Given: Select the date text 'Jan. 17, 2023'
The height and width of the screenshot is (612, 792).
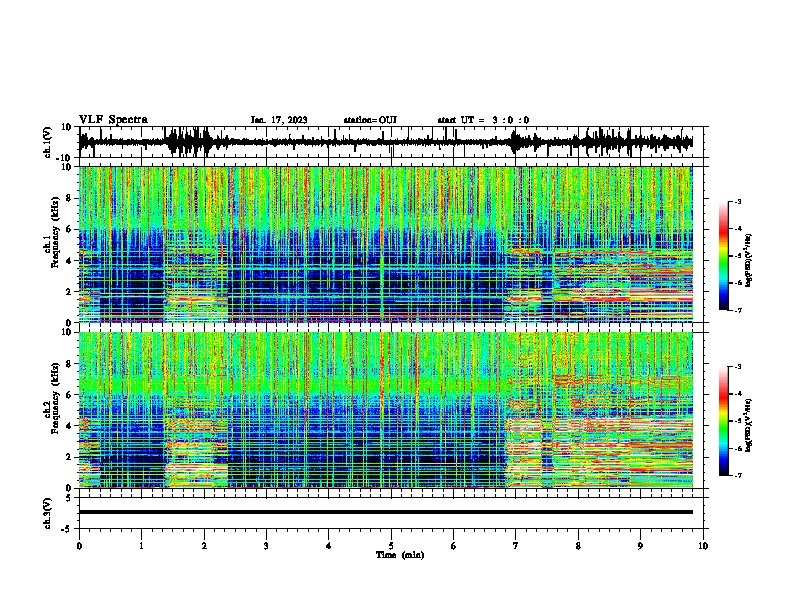Looking at the screenshot, I should pos(279,120).
